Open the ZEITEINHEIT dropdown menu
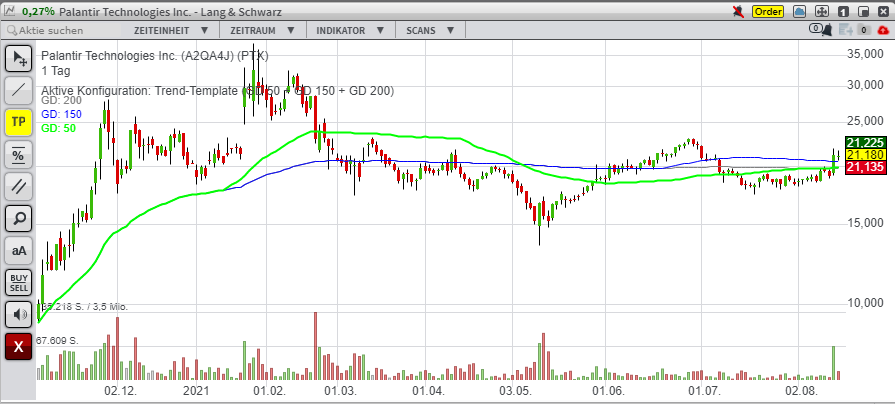This screenshot has width=895, height=404. point(171,30)
